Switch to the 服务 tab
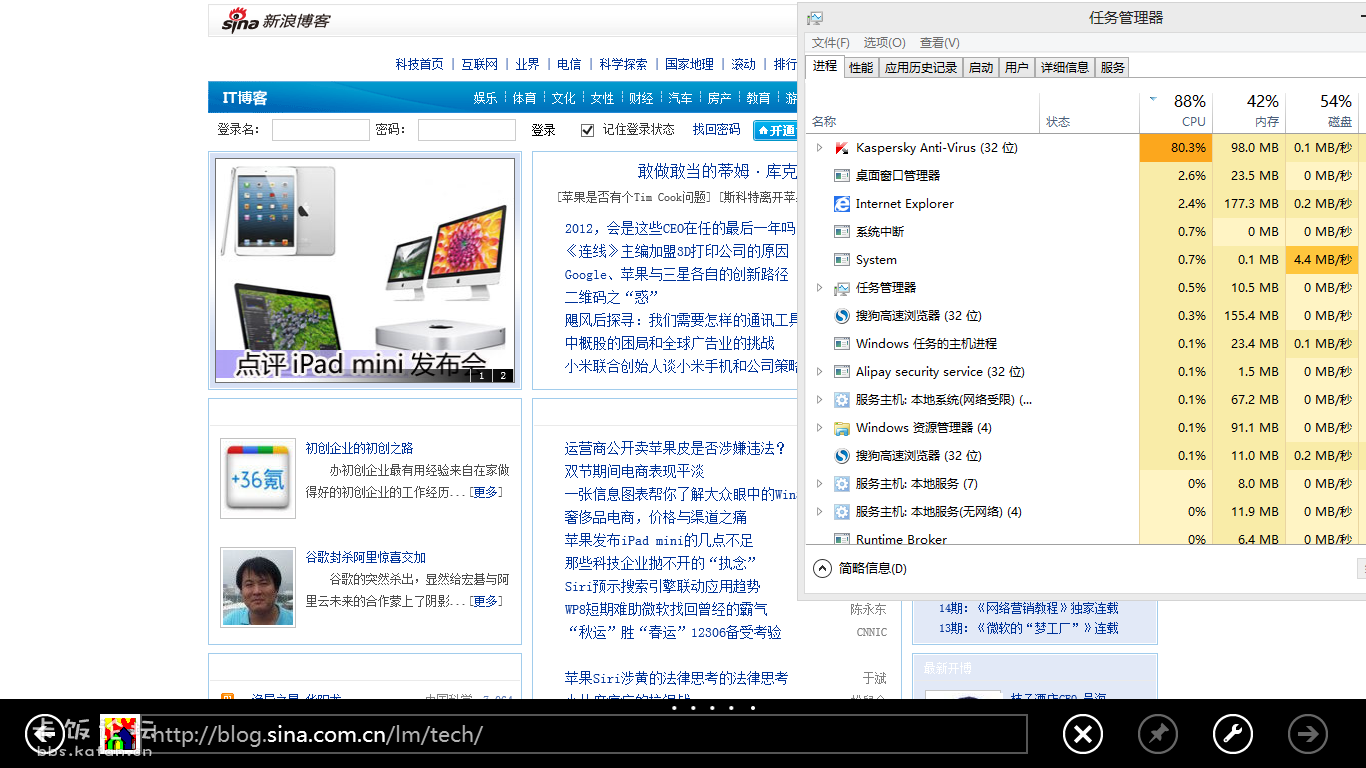Viewport: 1366px width, 768px height. click(x=1112, y=68)
